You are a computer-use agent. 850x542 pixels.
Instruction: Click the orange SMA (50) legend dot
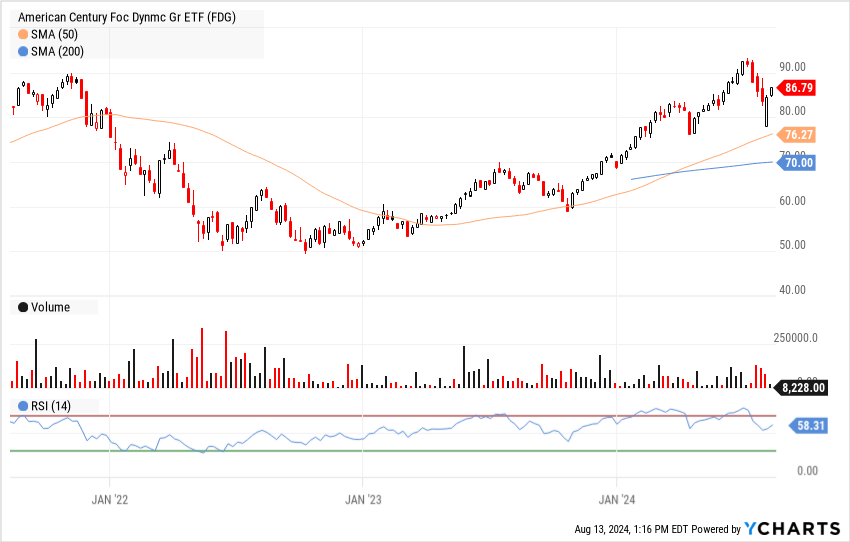click(x=23, y=35)
